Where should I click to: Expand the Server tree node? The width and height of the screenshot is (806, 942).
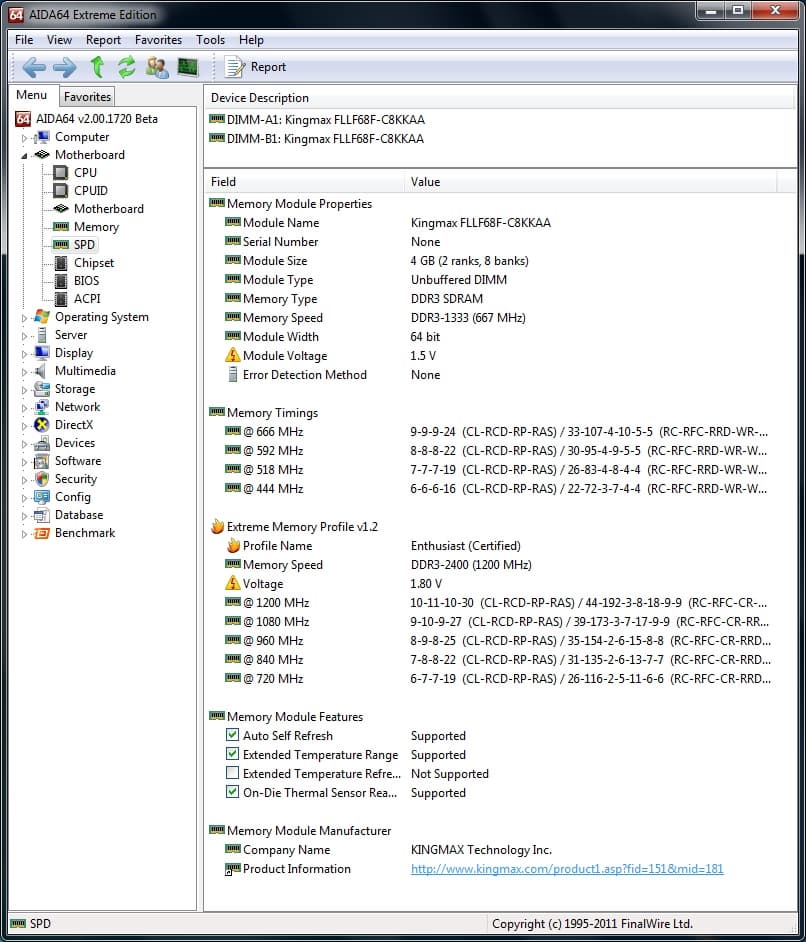[24, 336]
